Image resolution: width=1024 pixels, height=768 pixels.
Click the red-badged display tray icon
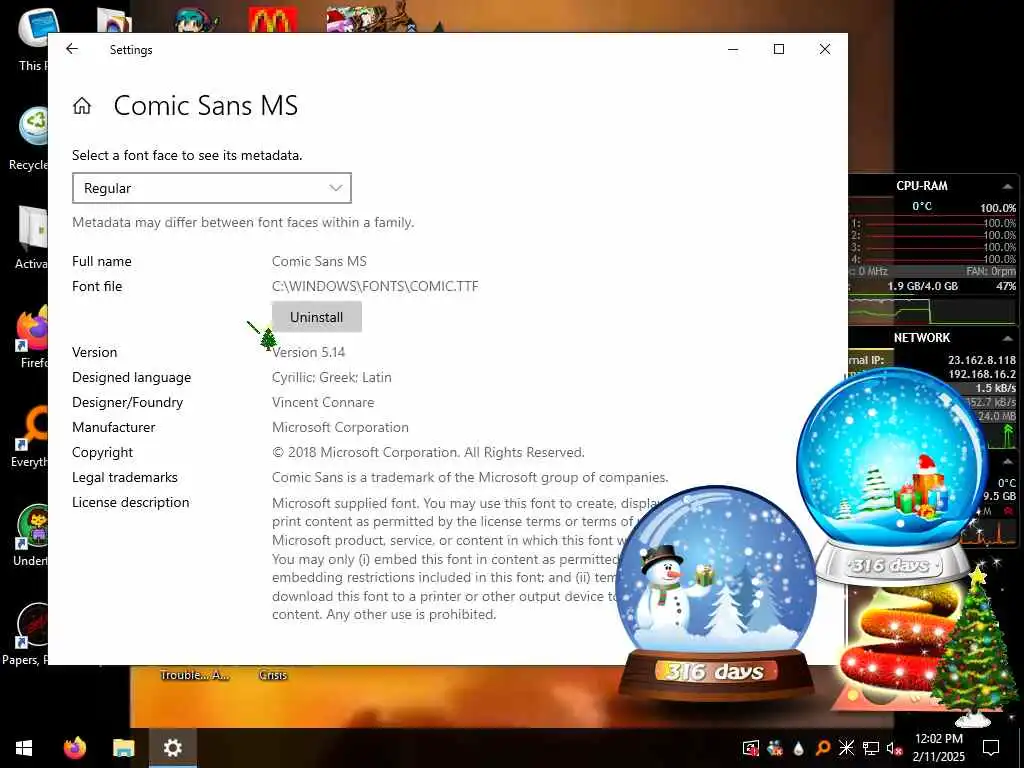[751, 748]
